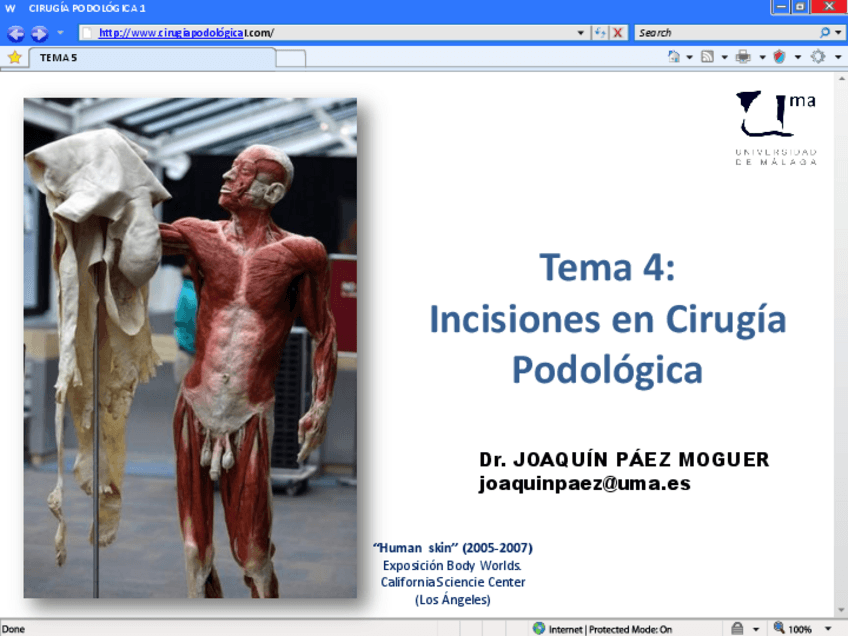
Task: Expand the feeds dropdown arrow
Action: [x=724, y=57]
